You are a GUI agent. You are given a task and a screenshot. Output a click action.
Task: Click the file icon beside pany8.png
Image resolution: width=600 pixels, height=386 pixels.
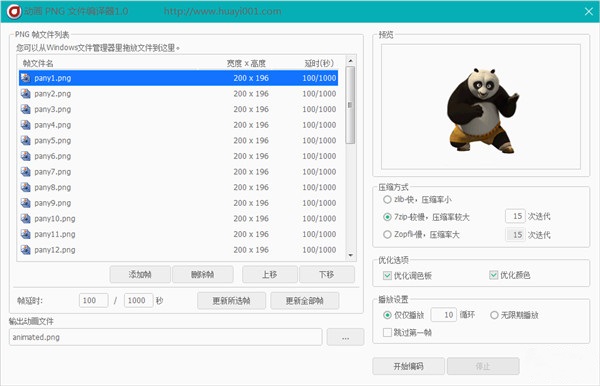coord(26,187)
